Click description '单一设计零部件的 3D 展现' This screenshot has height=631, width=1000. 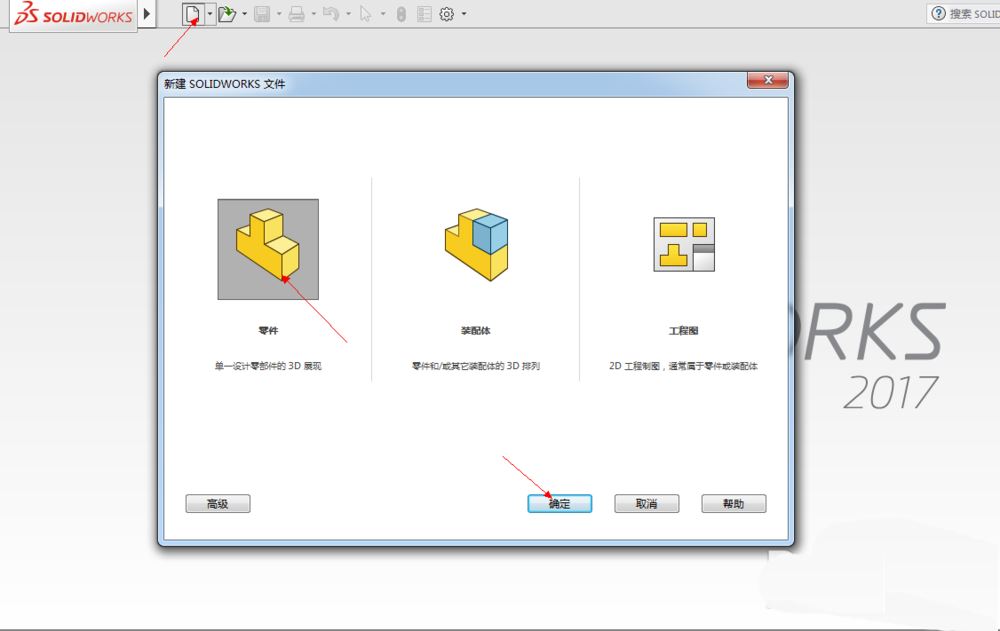[x=268, y=366]
